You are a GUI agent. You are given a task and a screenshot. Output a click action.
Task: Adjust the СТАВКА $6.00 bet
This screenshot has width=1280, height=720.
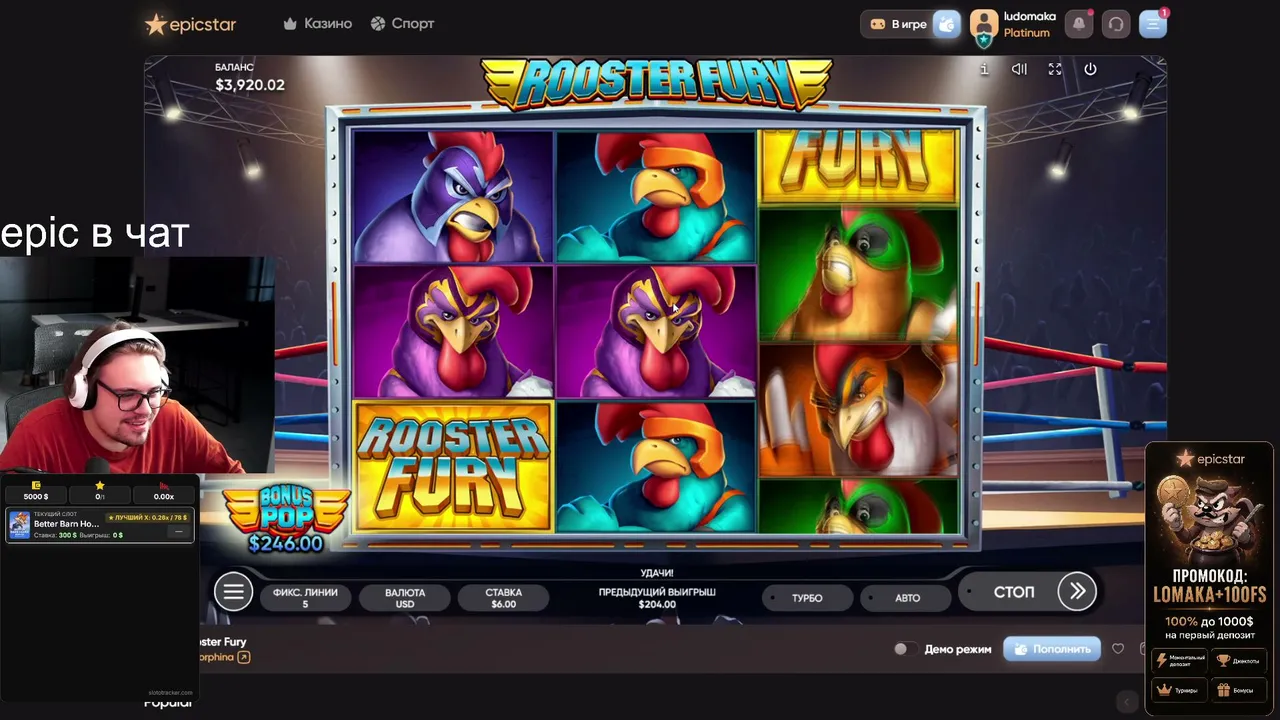tap(504, 598)
